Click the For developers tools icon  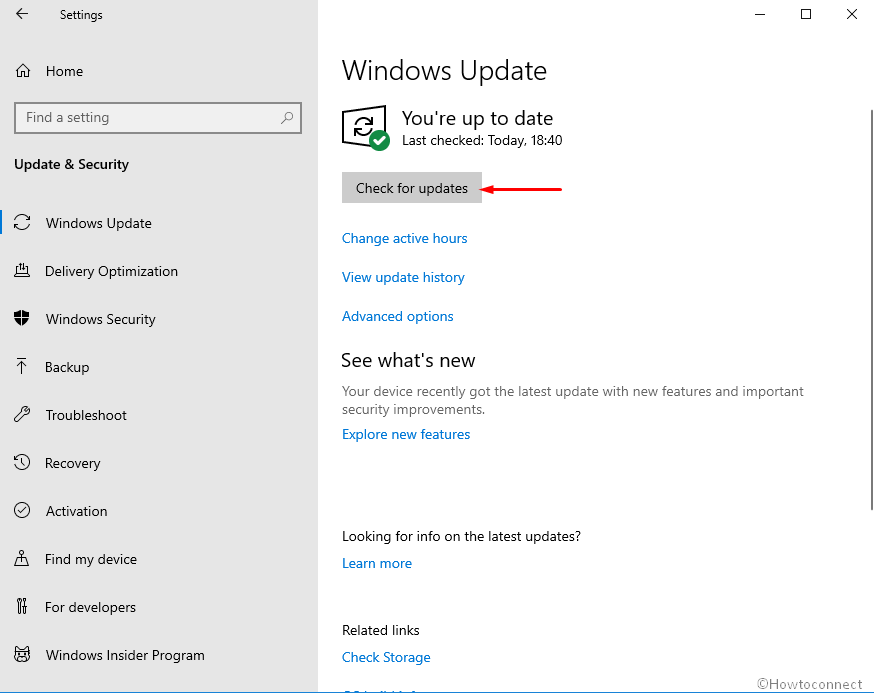point(22,606)
